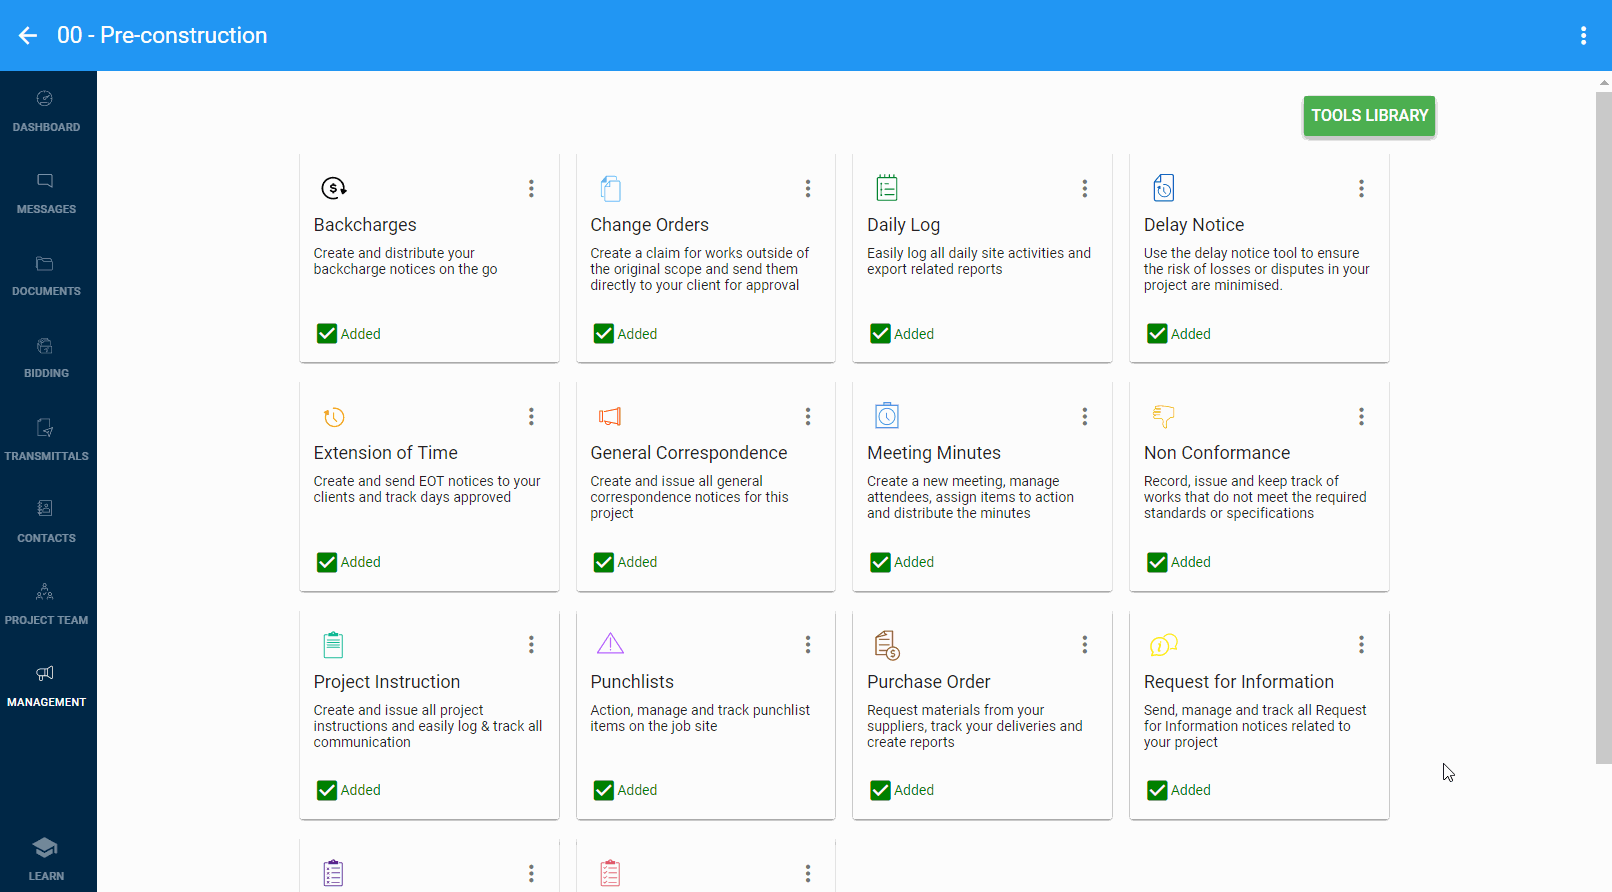The image size is (1612, 892).
Task: Open the Backcharges tool title
Action: click(x=365, y=225)
